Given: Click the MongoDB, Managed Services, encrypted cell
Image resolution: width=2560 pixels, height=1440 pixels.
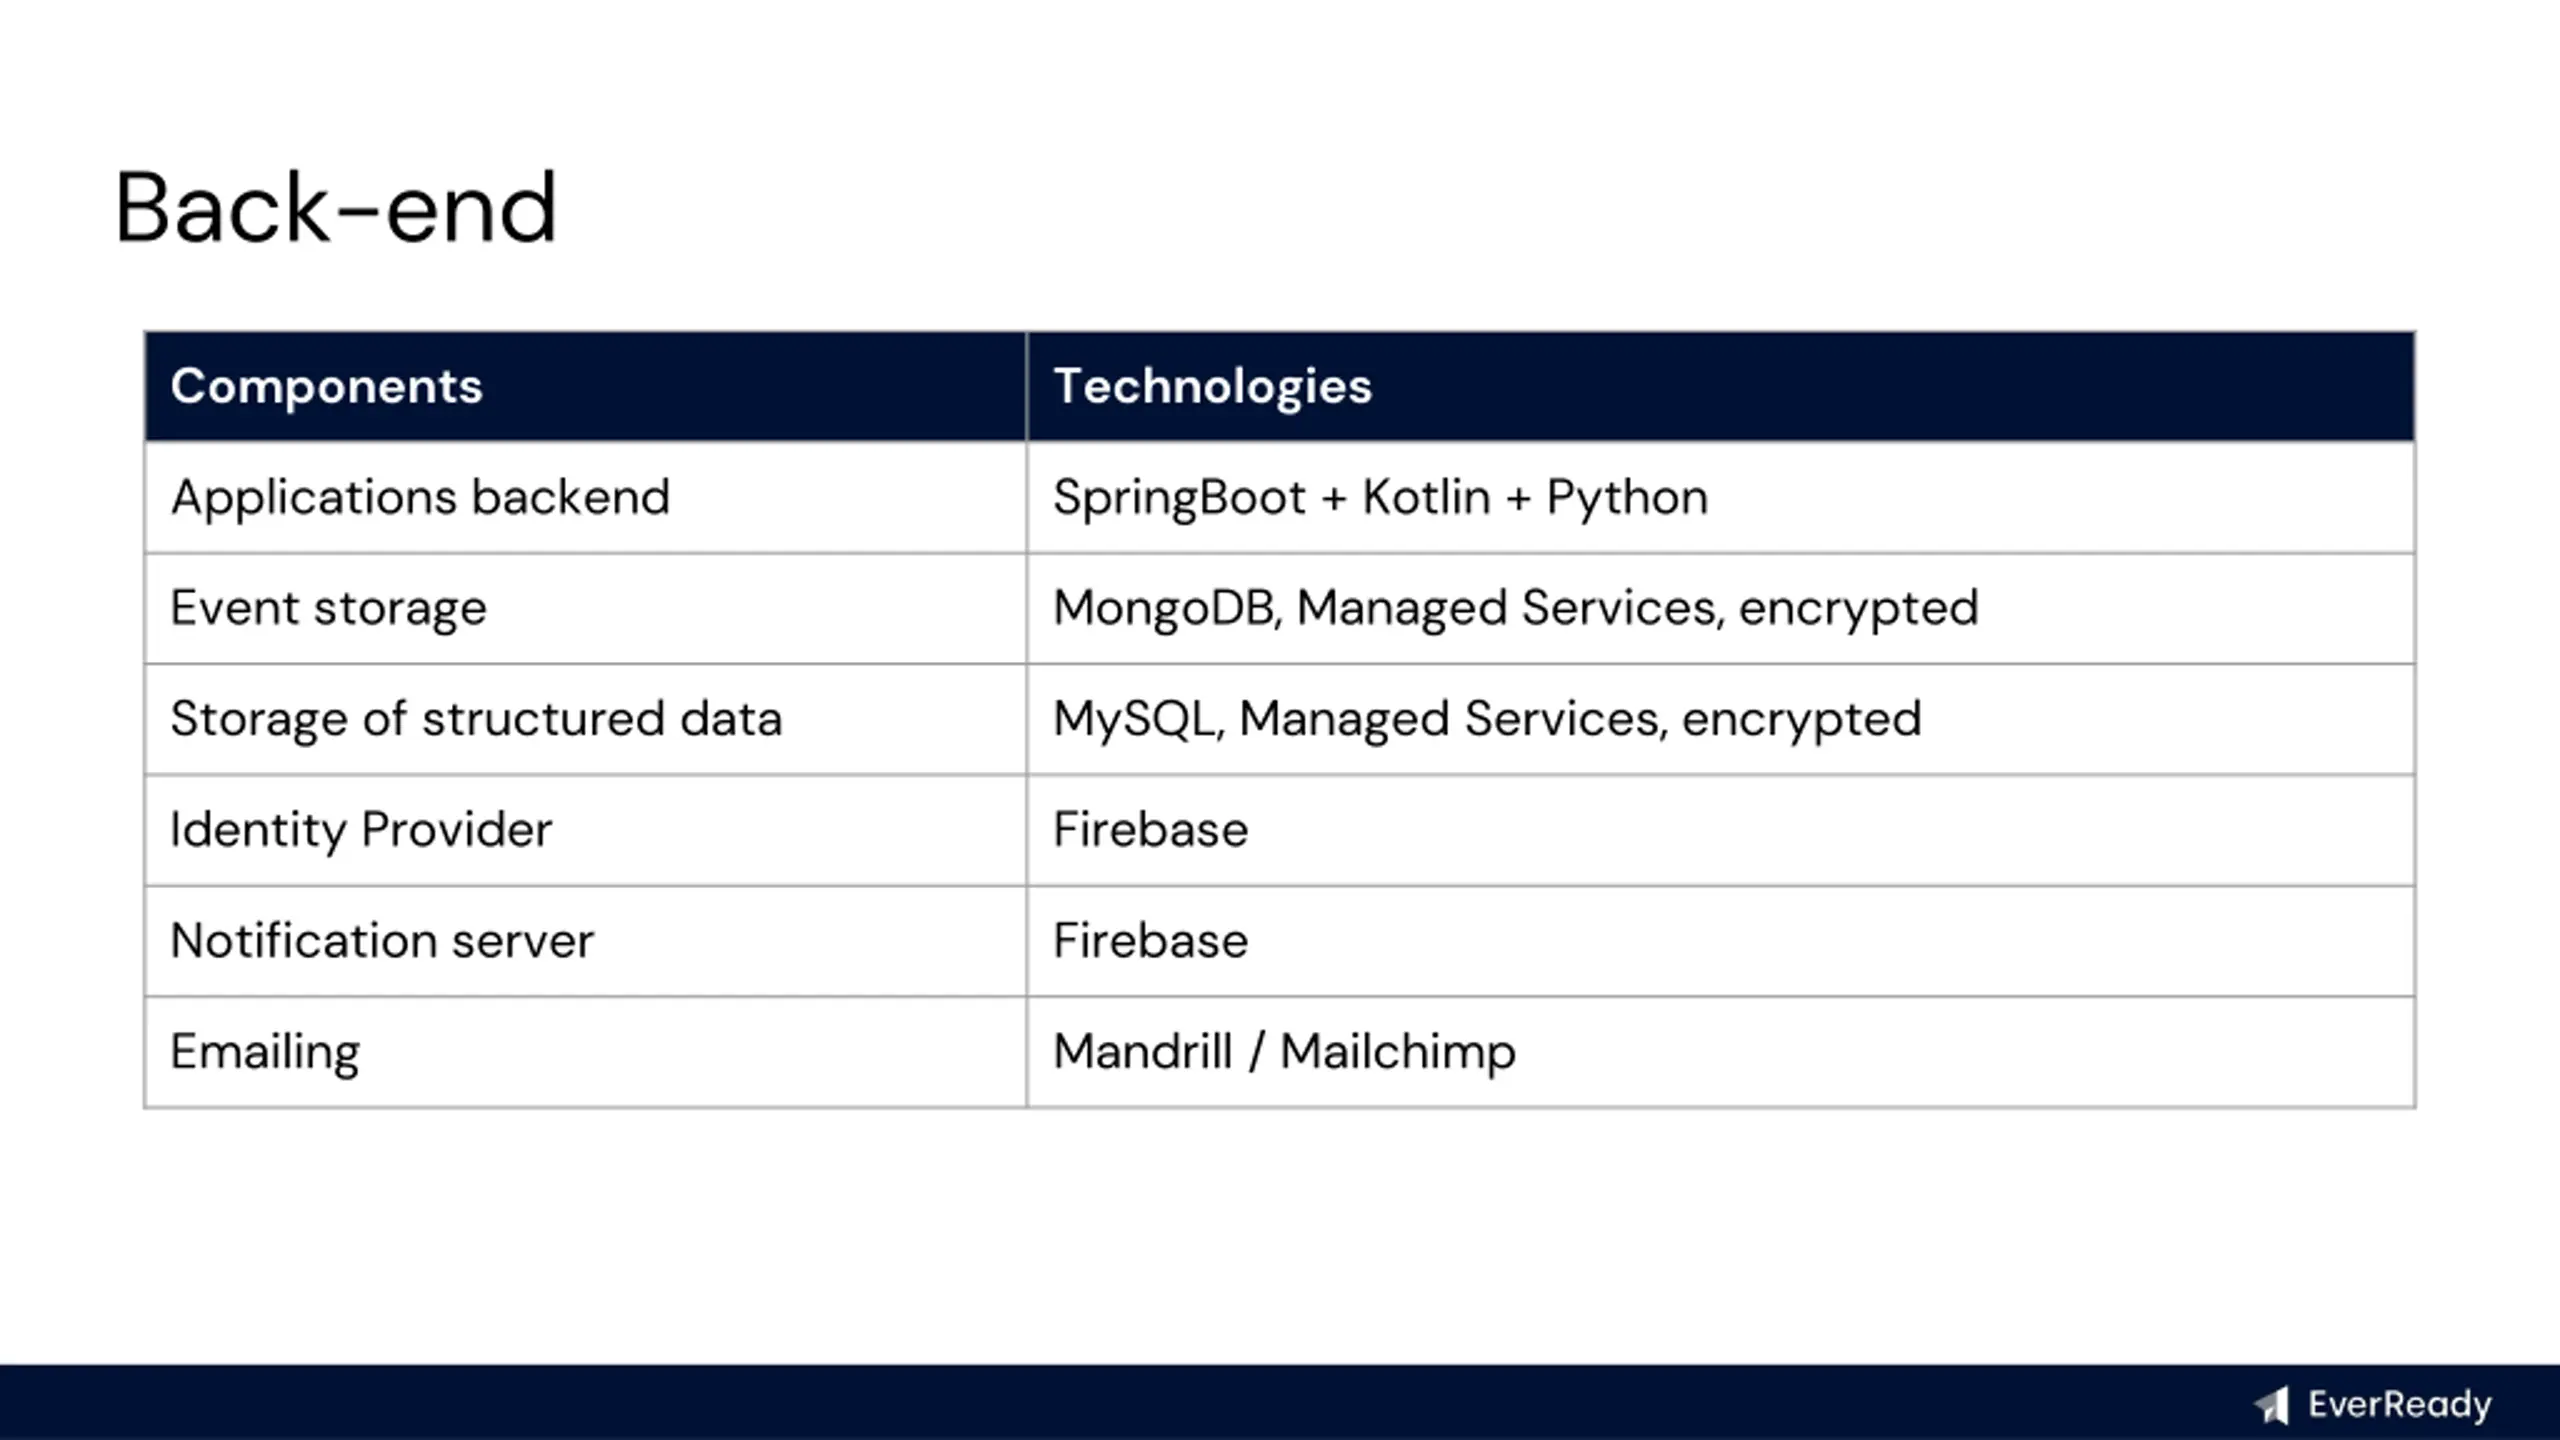Looking at the screenshot, I should point(1720,608).
